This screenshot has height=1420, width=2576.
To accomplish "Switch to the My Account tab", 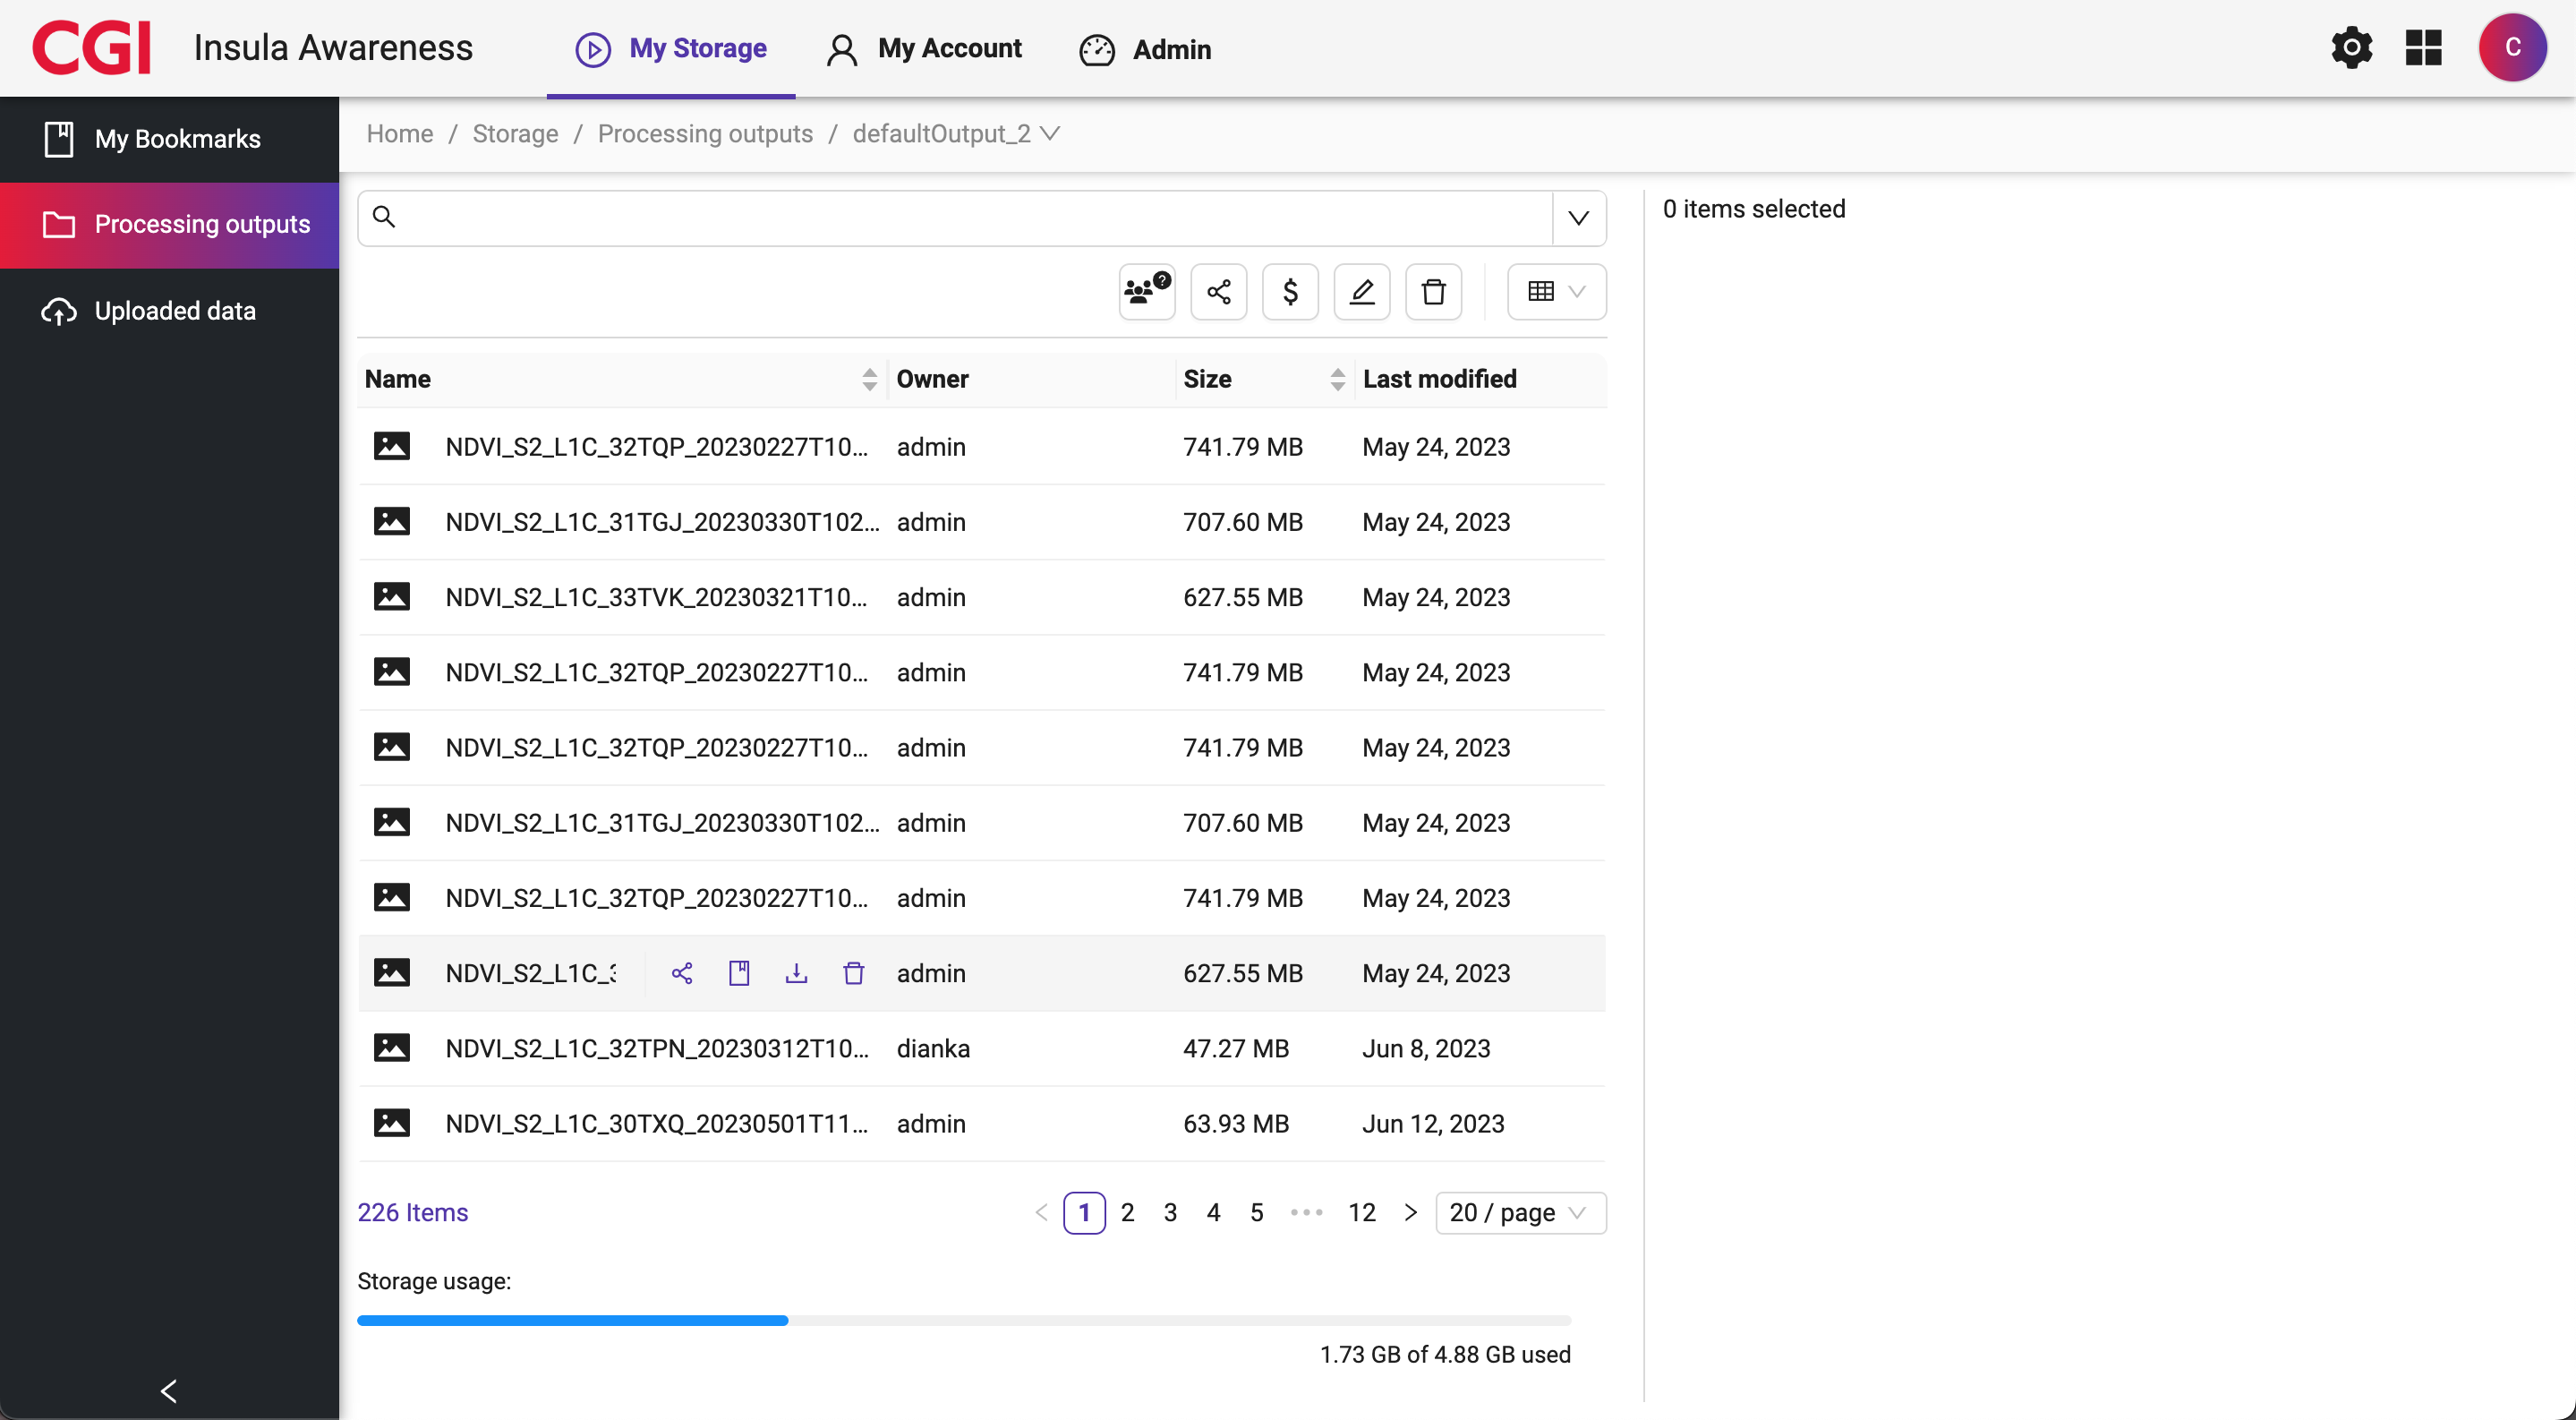I will [924, 48].
